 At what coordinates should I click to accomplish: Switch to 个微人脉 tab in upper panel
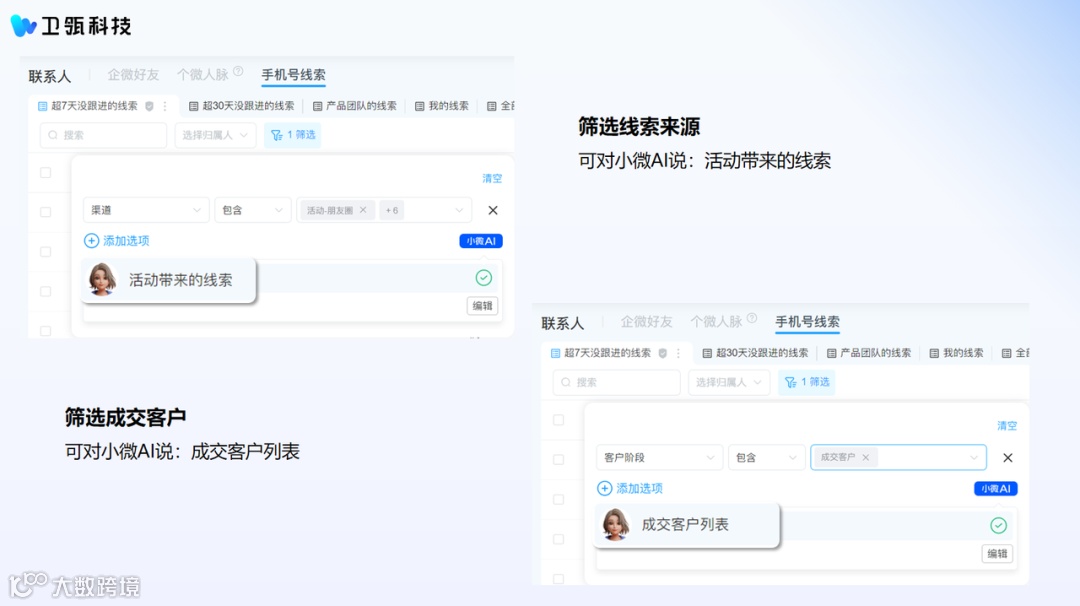coord(202,74)
